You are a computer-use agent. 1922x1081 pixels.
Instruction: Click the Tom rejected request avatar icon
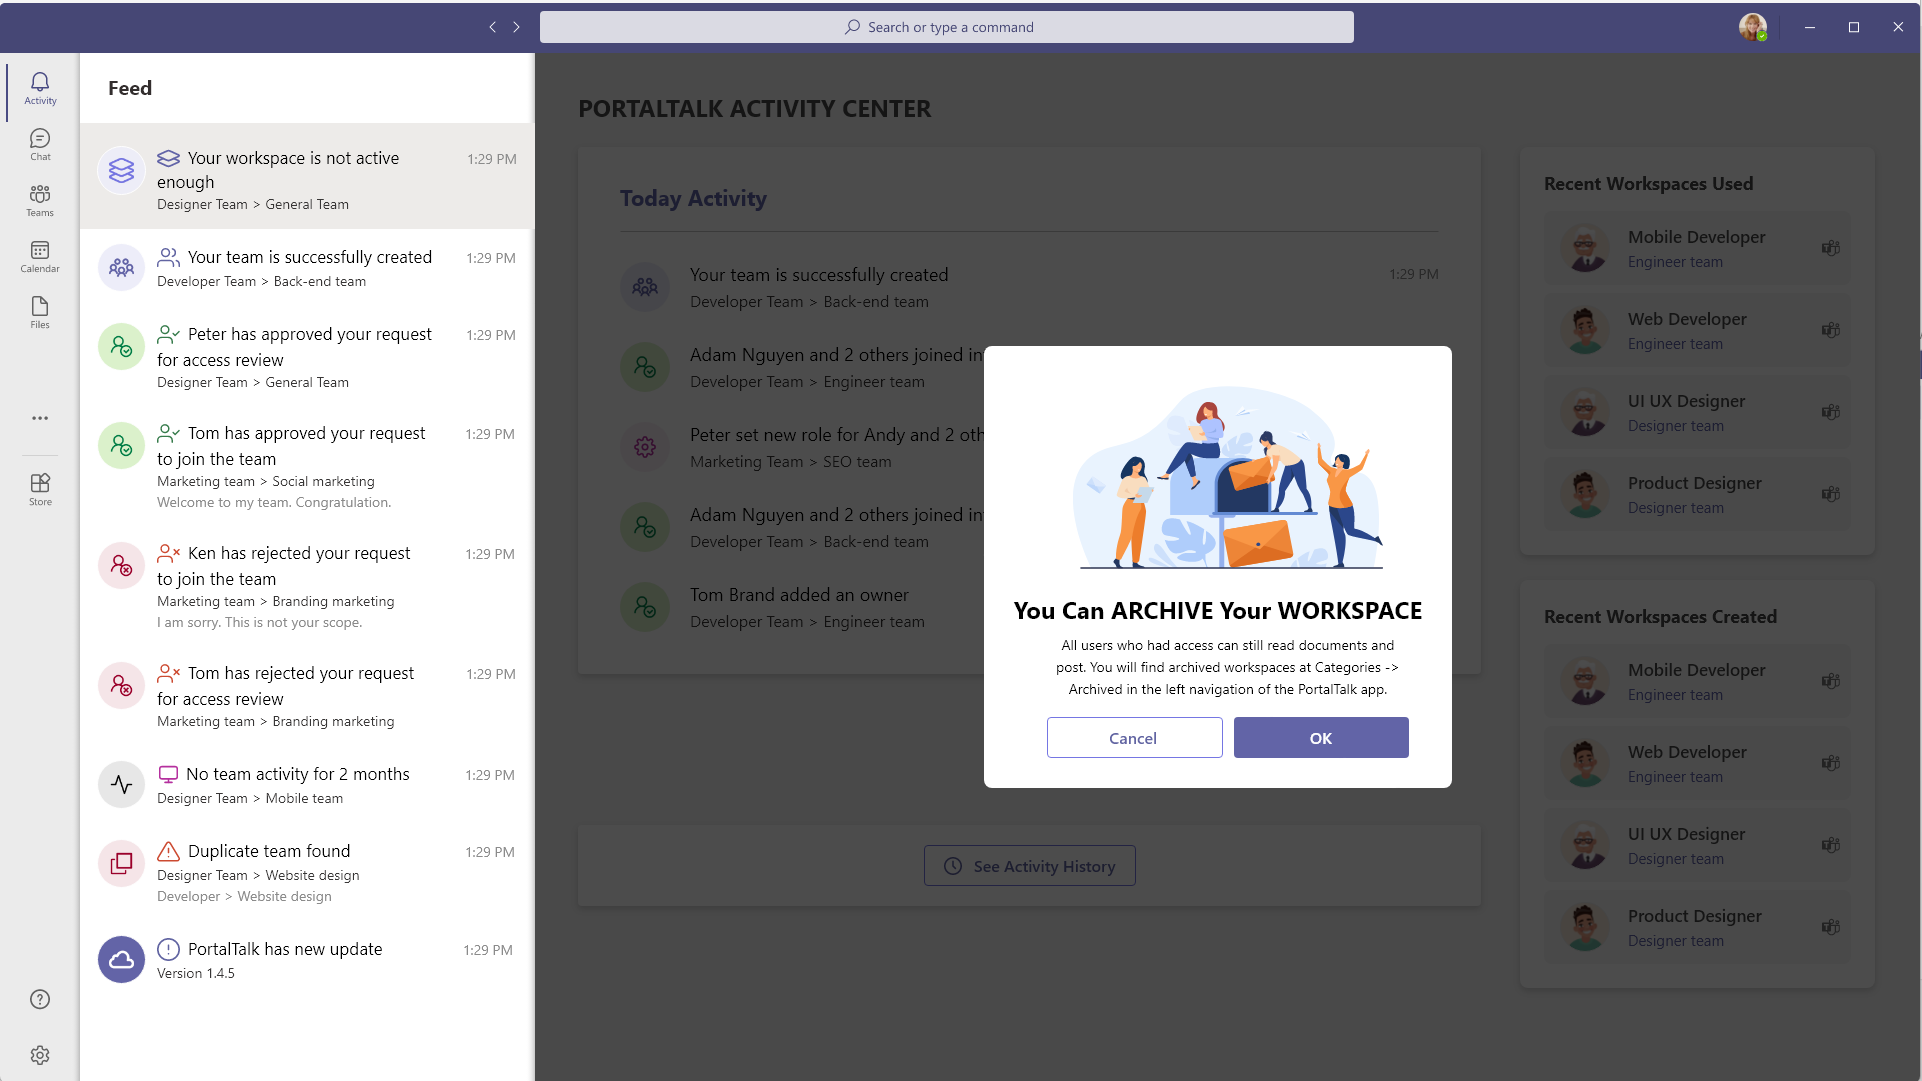pos(121,685)
